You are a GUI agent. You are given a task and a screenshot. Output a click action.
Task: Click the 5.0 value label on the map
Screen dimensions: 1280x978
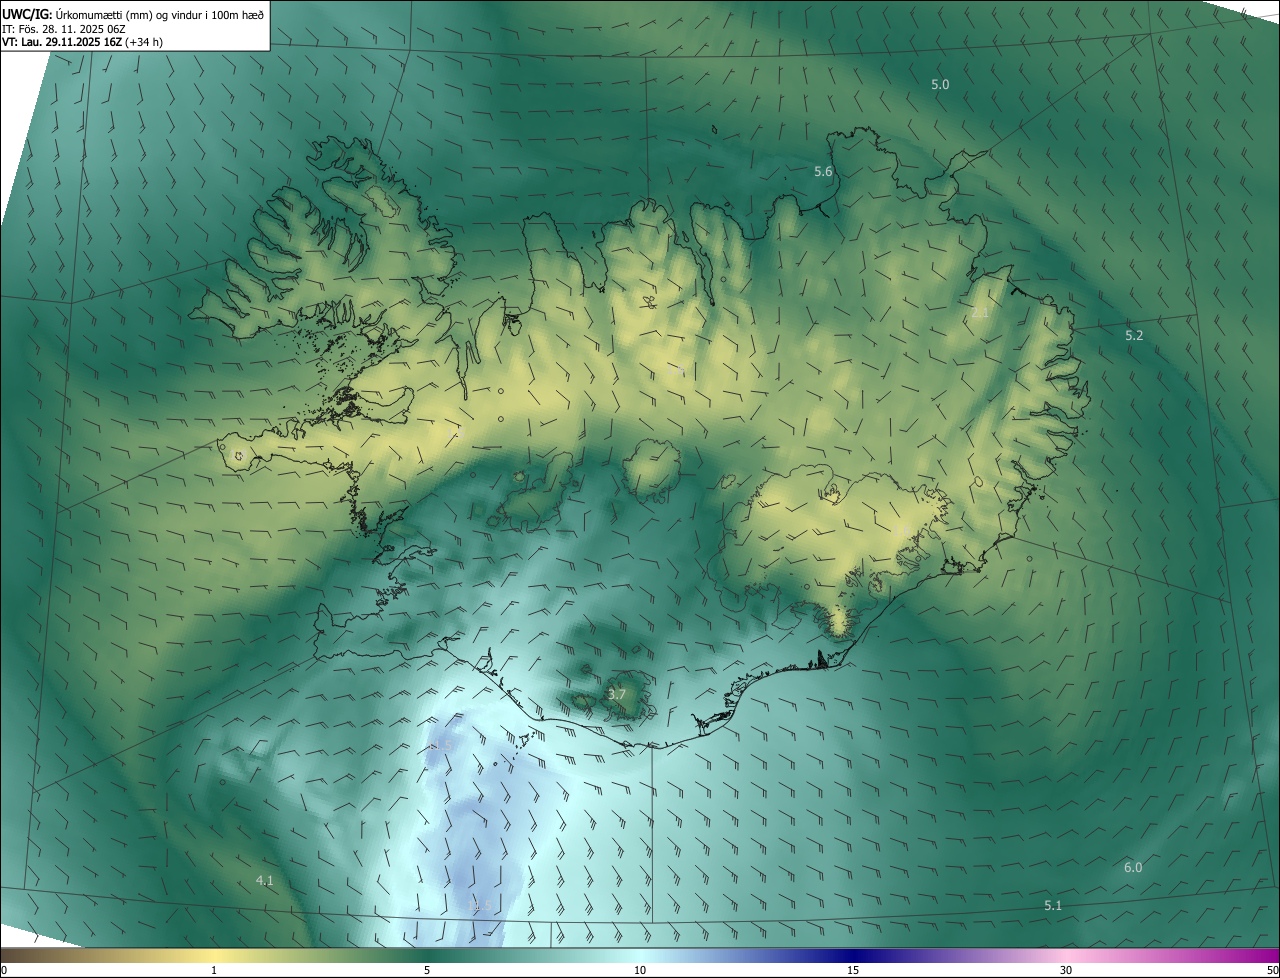[940, 85]
